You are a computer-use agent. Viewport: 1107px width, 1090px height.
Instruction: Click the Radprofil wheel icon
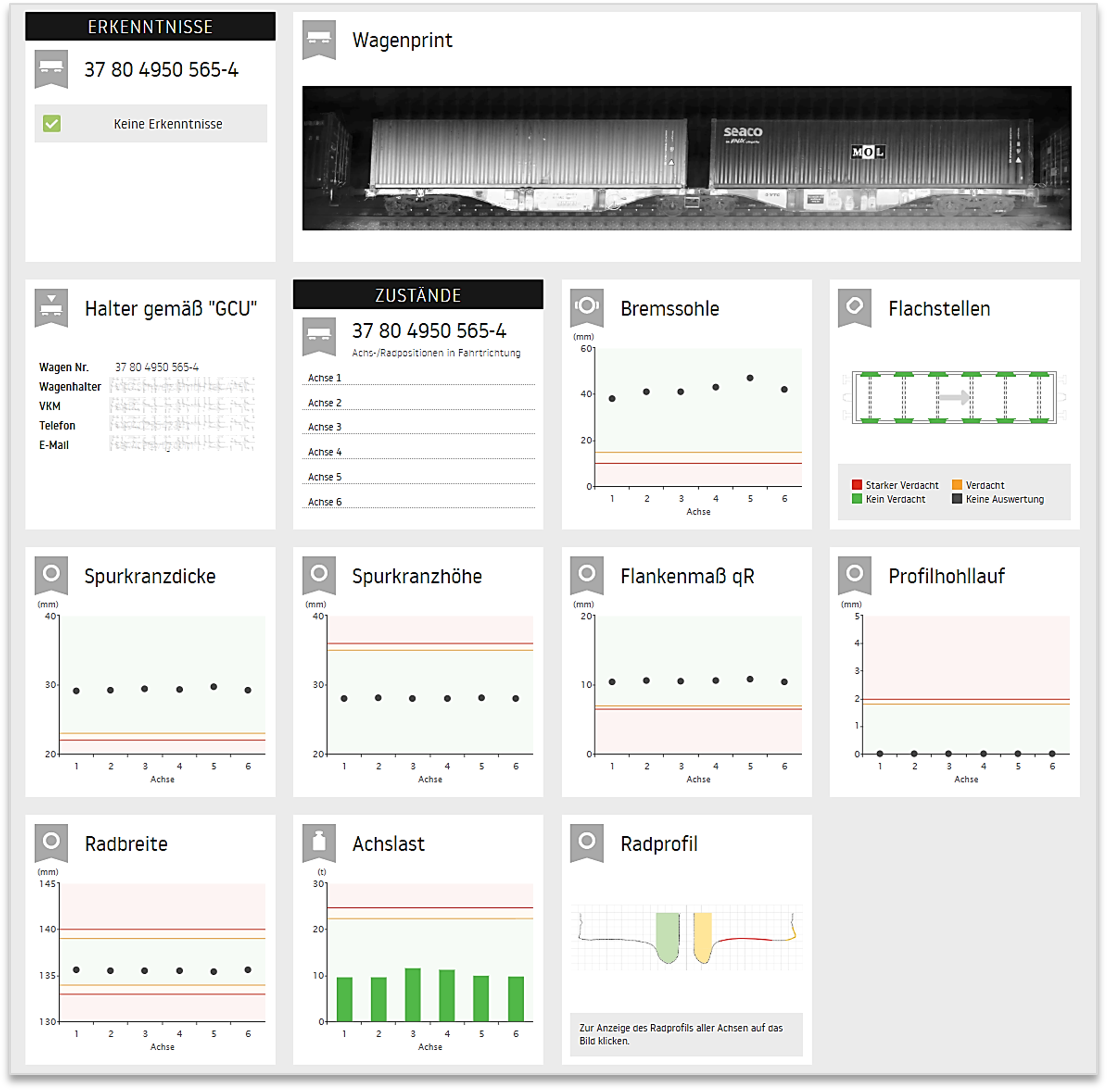(x=587, y=844)
